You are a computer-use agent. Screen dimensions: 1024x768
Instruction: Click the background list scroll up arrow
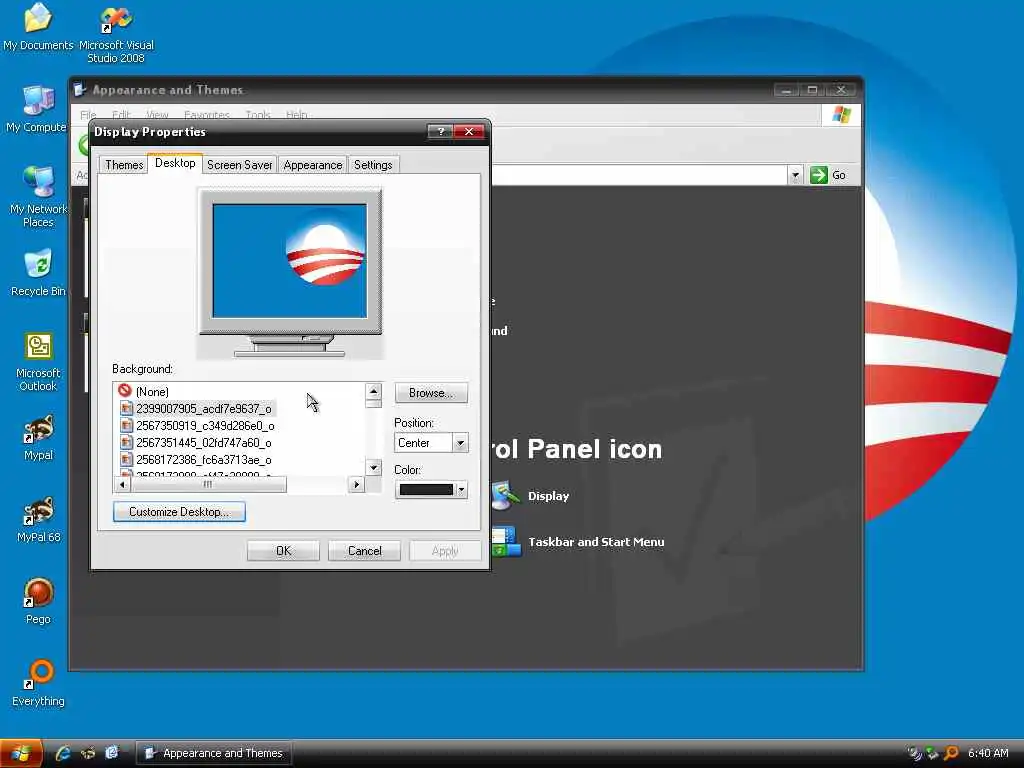click(374, 391)
